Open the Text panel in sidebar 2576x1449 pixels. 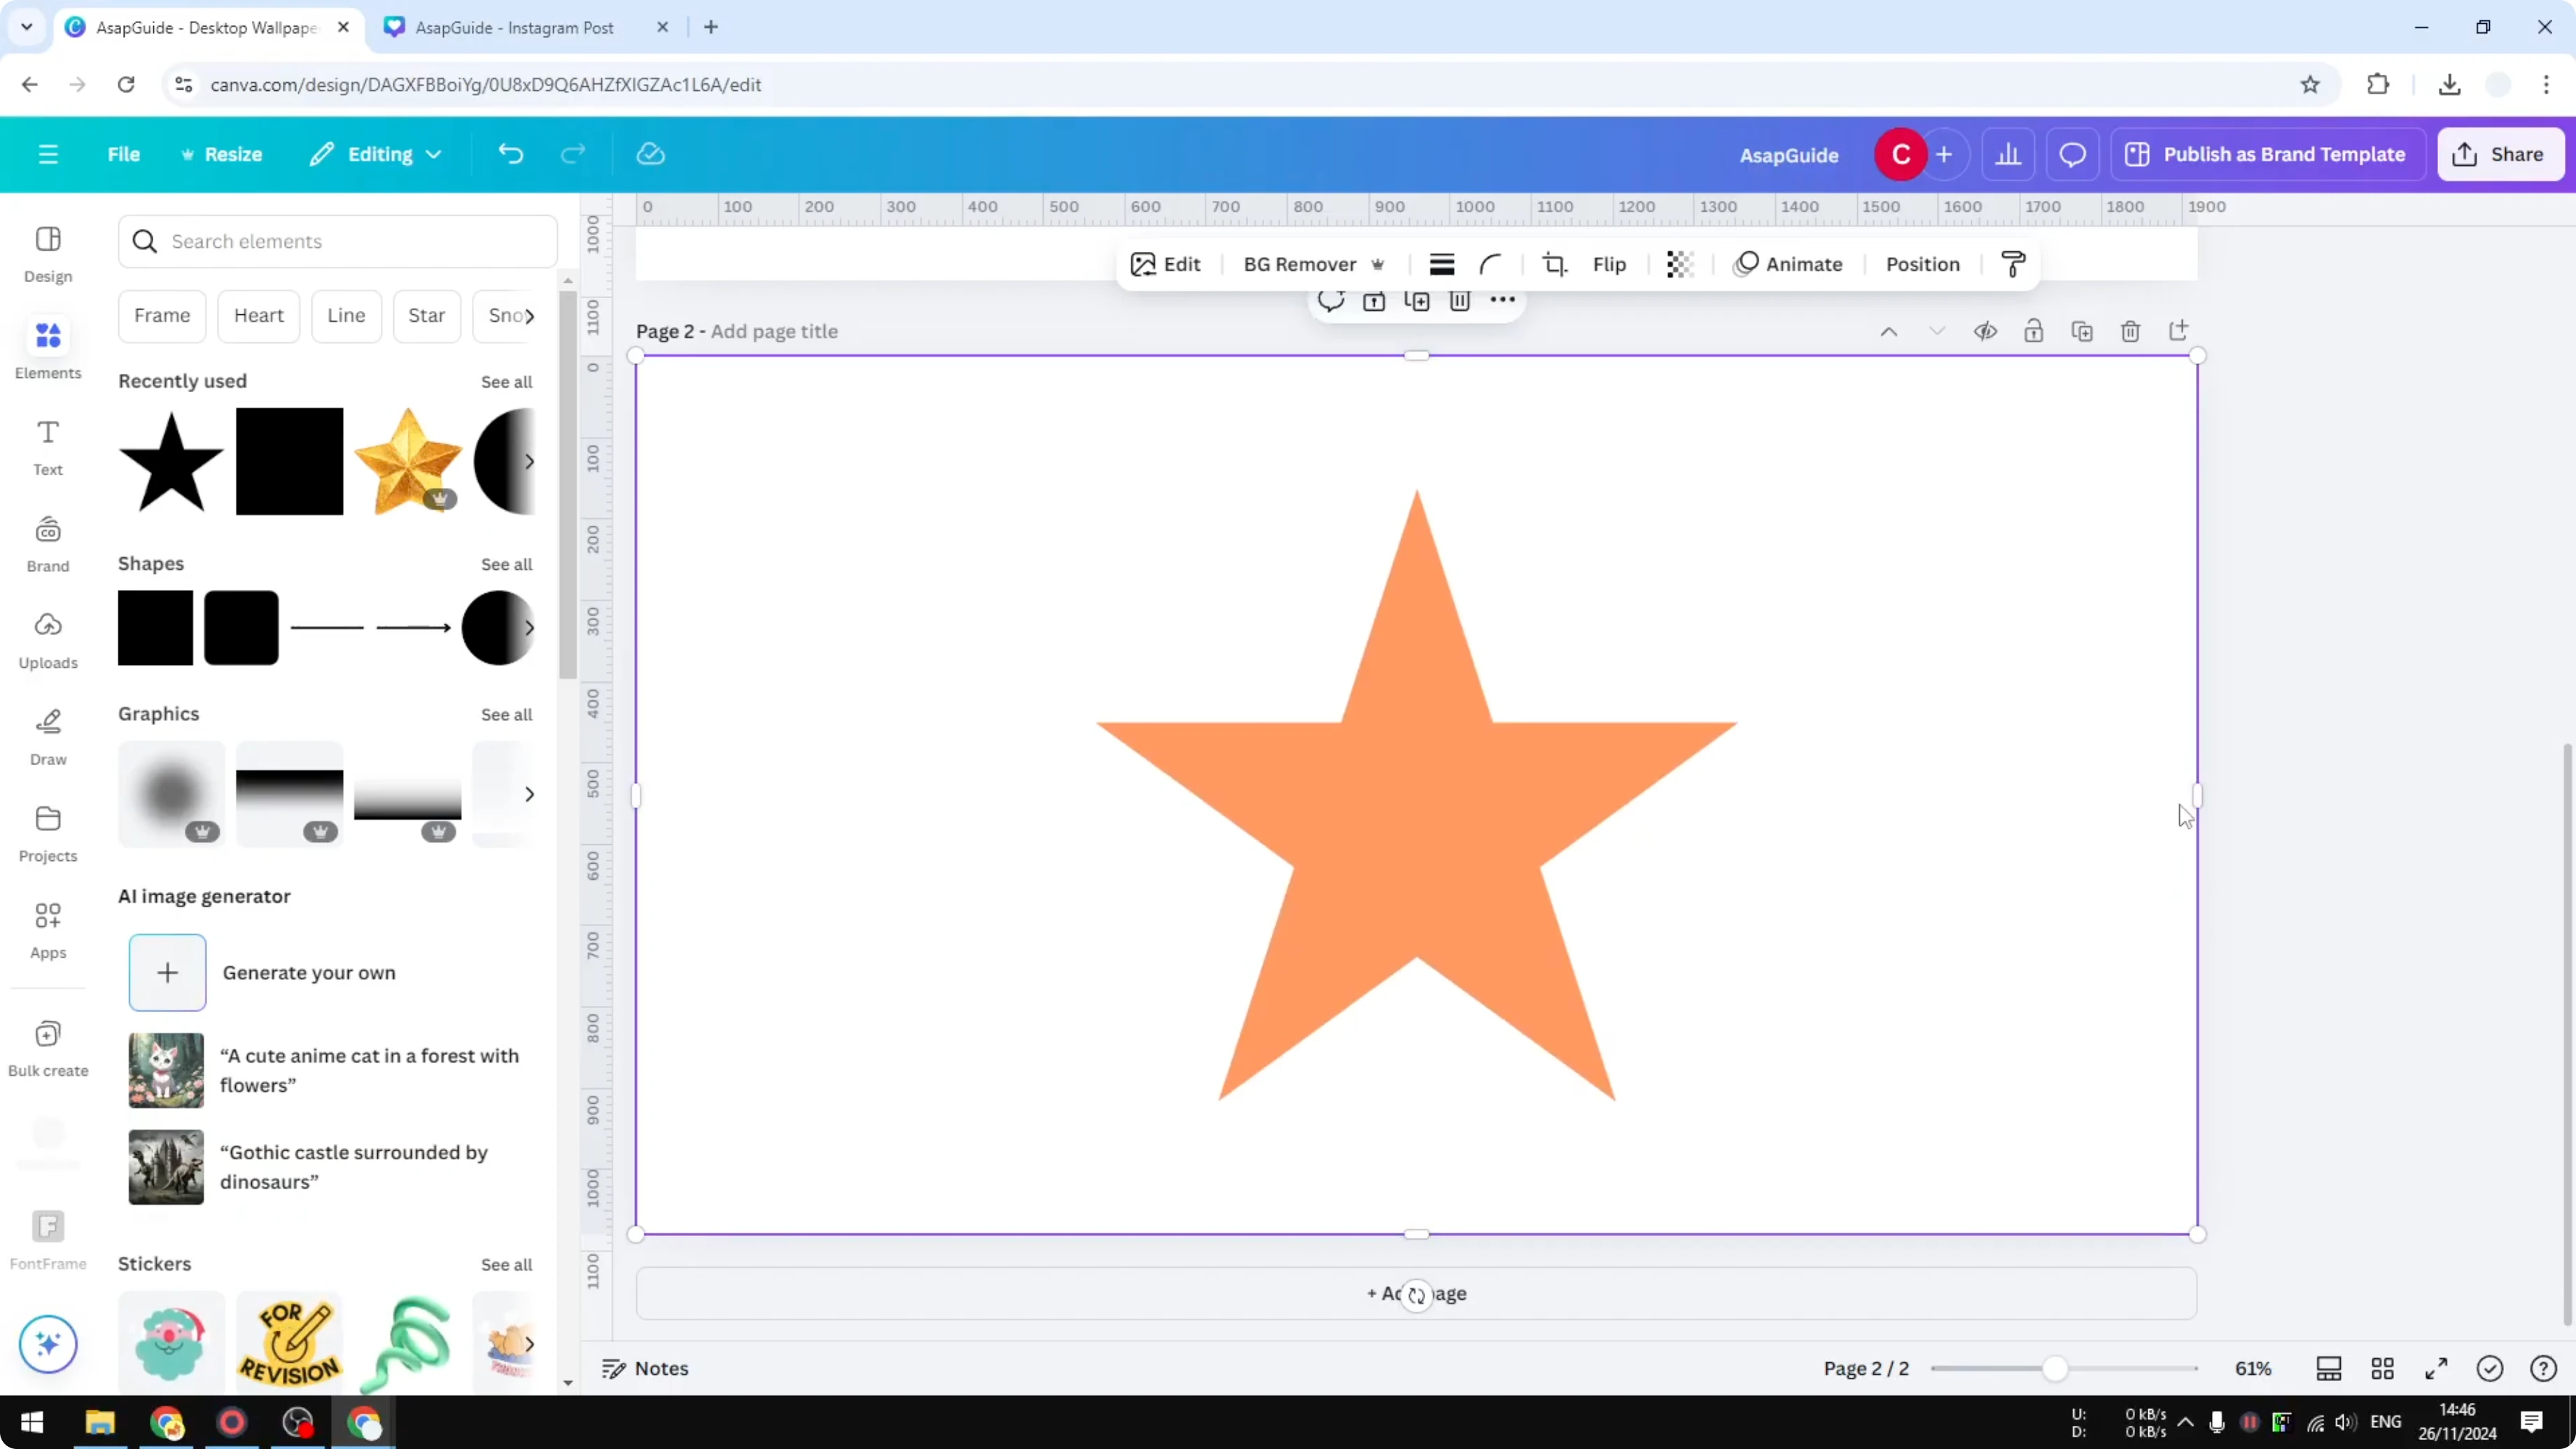click(x=47, y=445)
